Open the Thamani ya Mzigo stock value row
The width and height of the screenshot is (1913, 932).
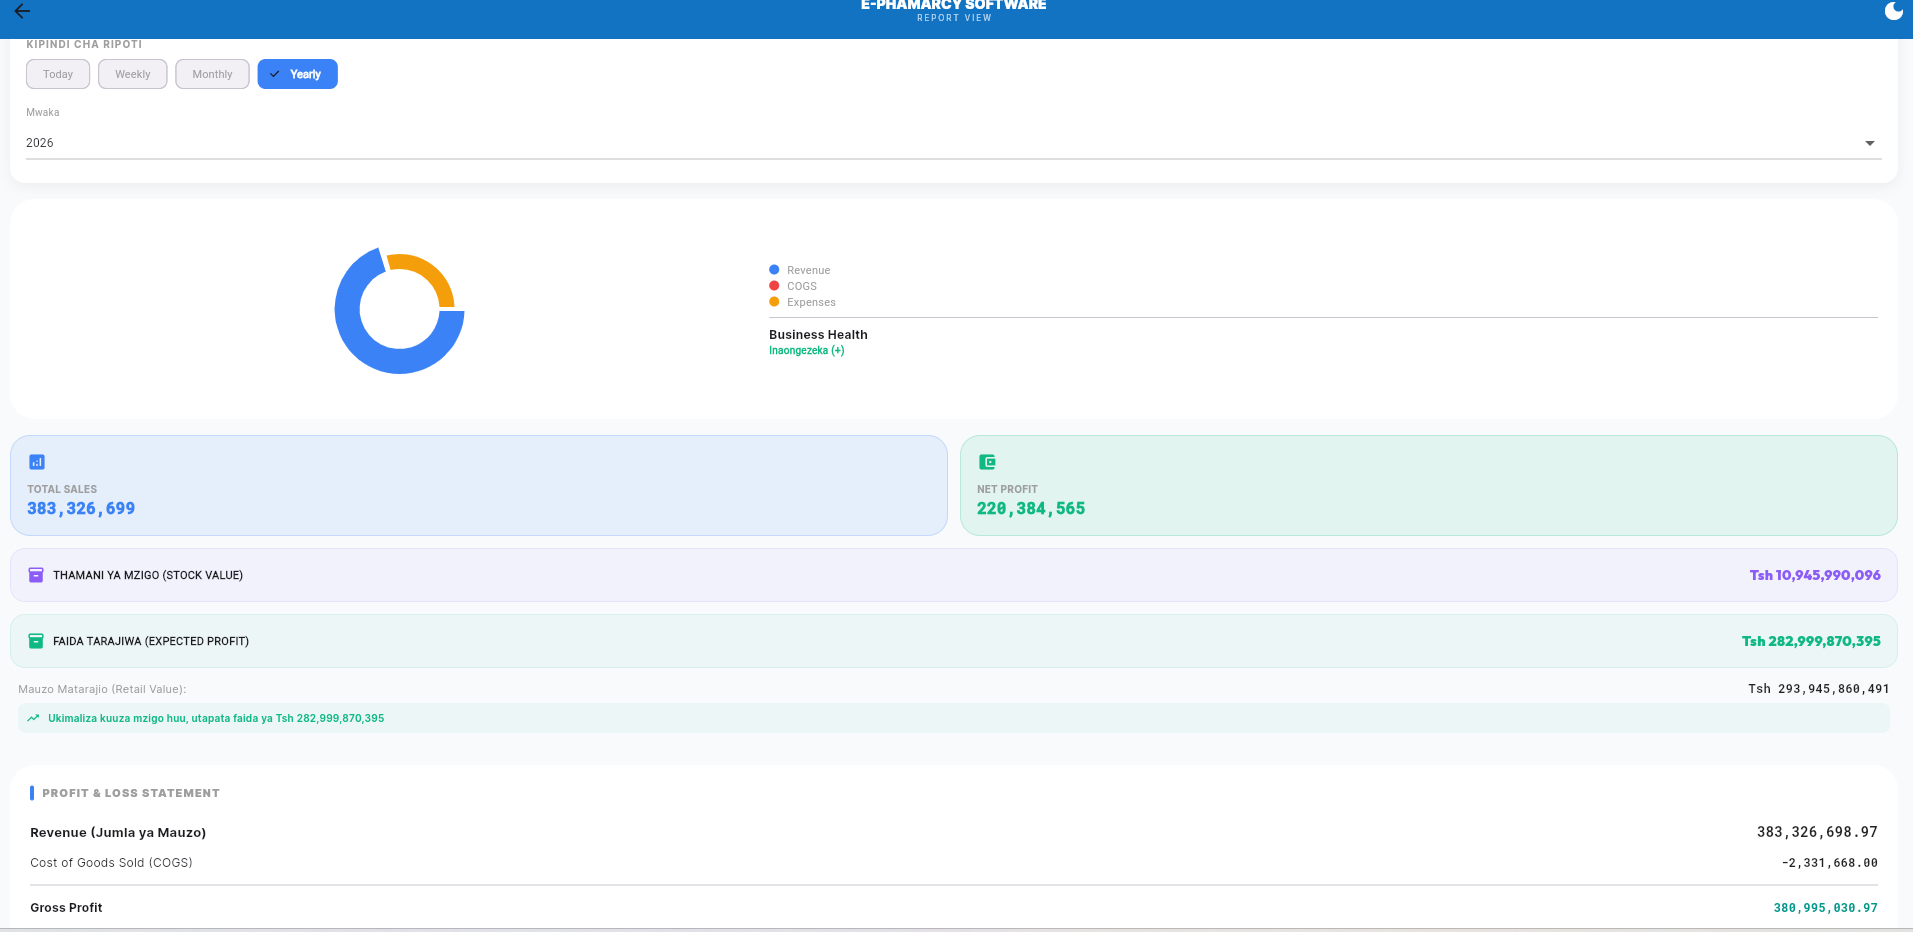click(953, 575)
